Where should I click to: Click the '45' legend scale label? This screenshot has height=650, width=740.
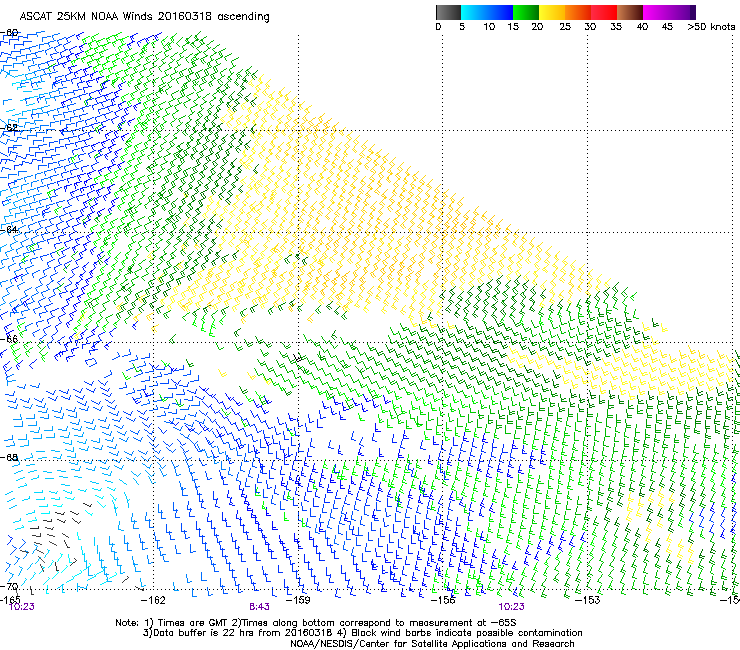click(667, 27)
